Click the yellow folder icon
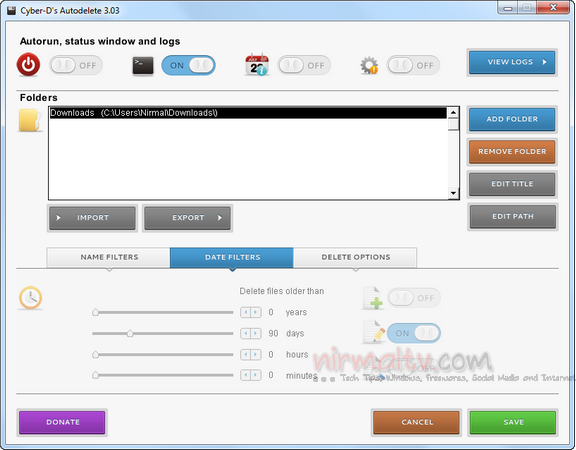The image size is (576, 450). tap(29, 120)
